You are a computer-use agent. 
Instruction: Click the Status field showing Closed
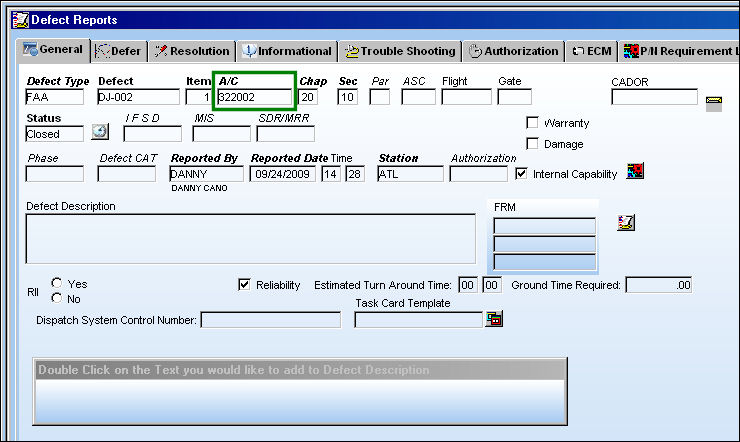(x=54, y=134)
